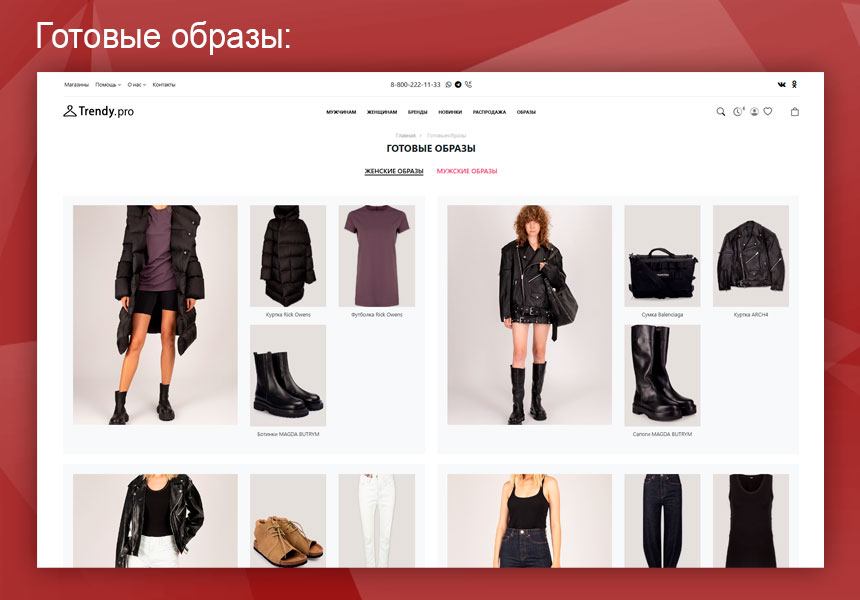Call the store via the phone icon
This screenshot has height=600, width=860.
469,84
